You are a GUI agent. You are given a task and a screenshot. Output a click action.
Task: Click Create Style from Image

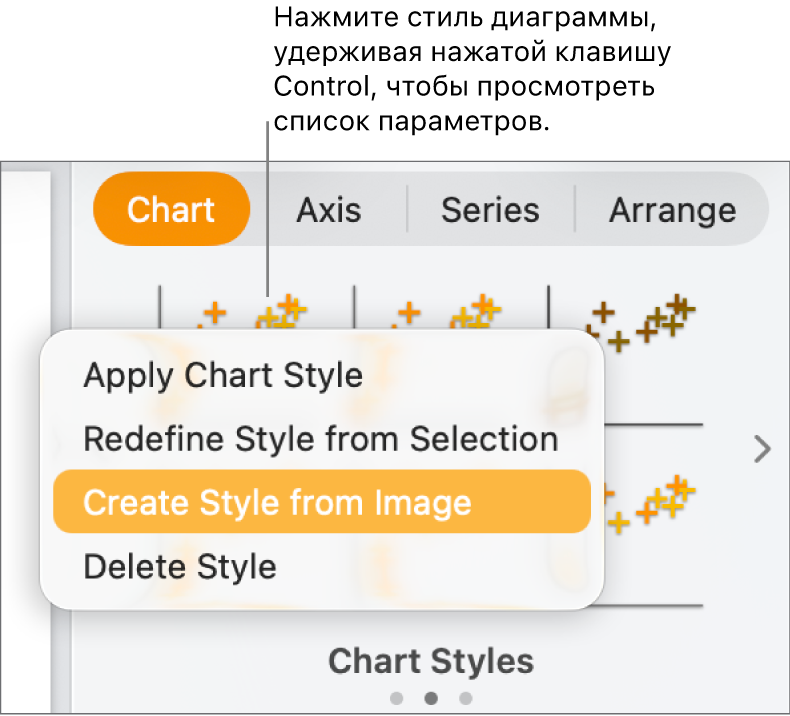click(277, 502)
